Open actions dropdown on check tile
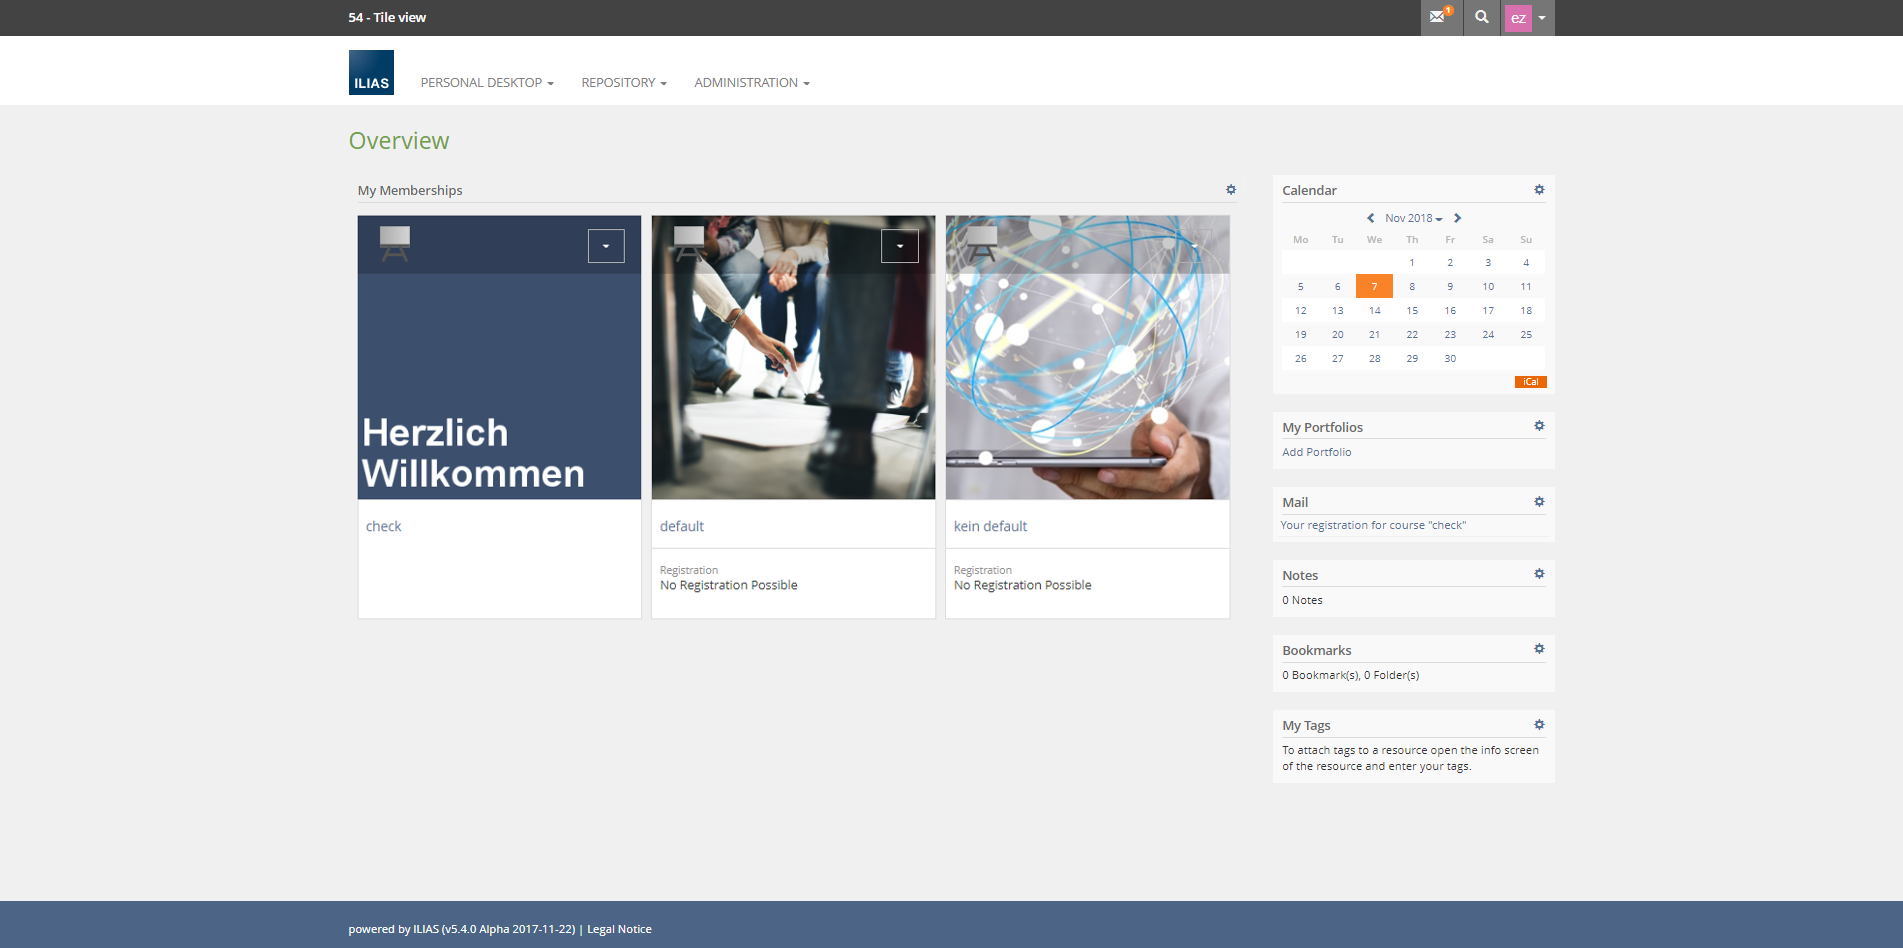Viewport: 1903px width, 948px height. (x=606, y=246)
